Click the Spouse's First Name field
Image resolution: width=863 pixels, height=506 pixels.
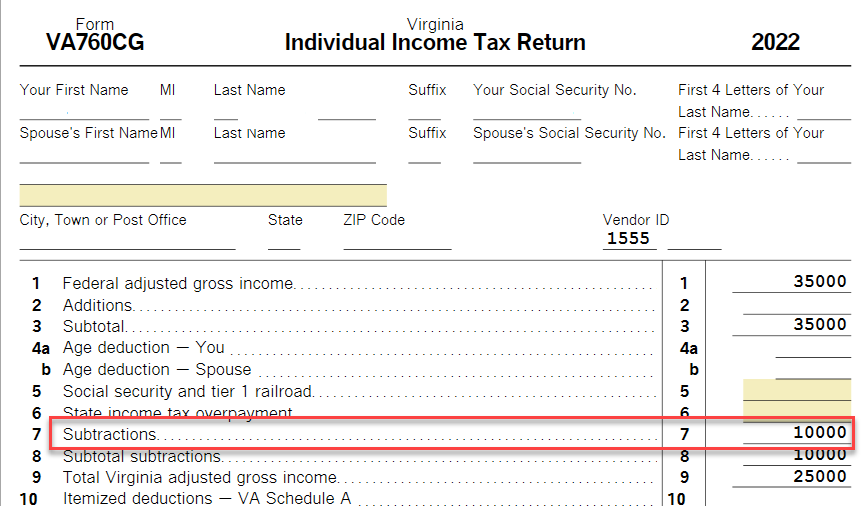[x=84, y=154]
